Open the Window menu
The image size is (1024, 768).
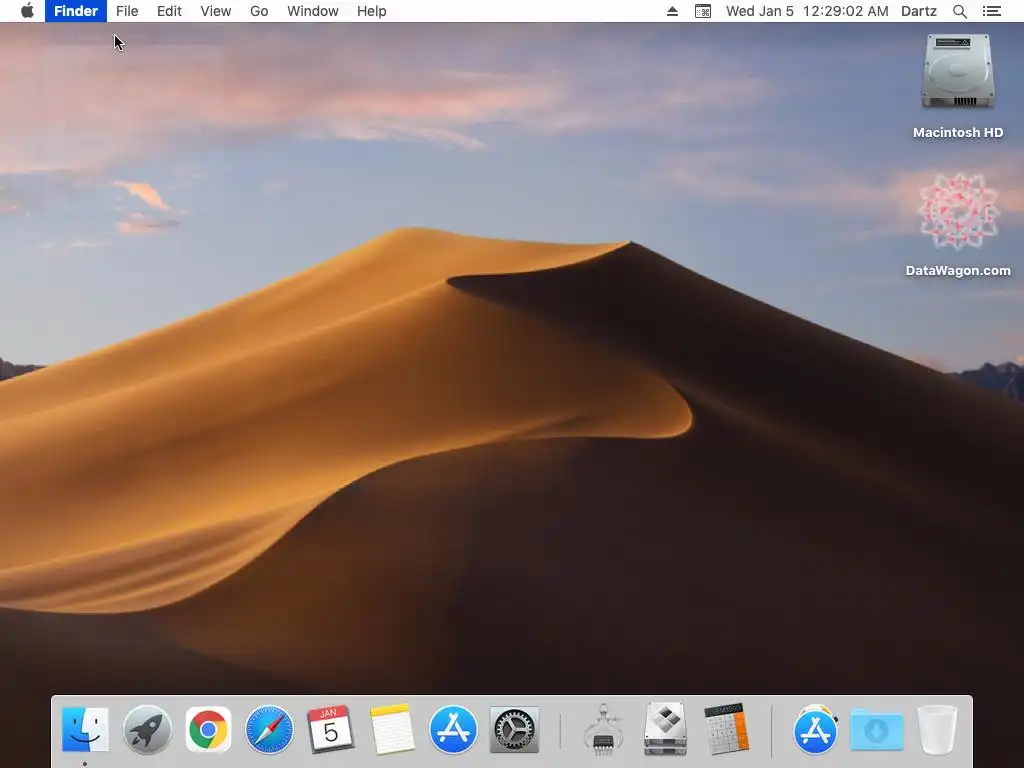click(x=313, y=11)
